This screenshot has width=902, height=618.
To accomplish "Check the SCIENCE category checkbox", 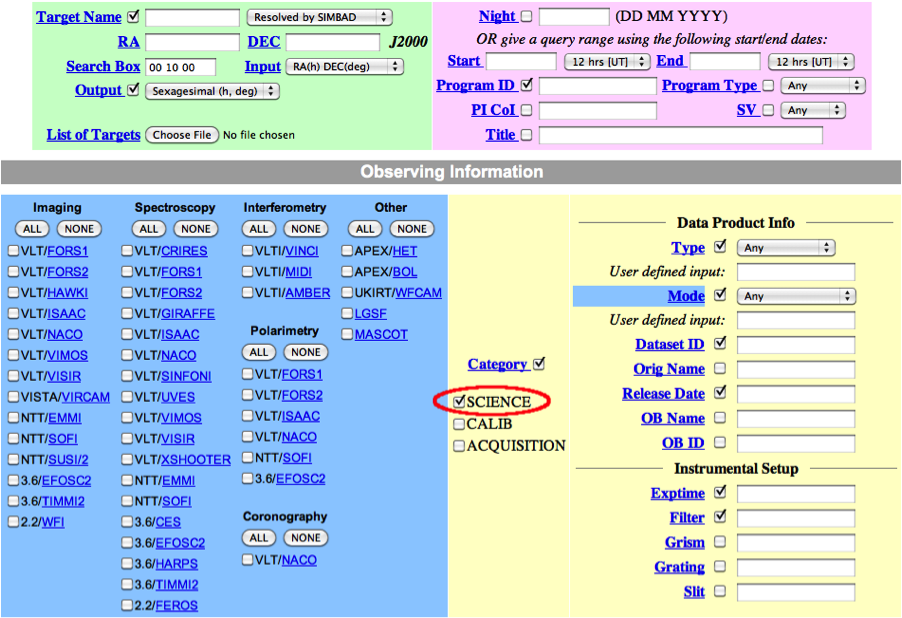I will pyautogui.click(x=459, y=401).
